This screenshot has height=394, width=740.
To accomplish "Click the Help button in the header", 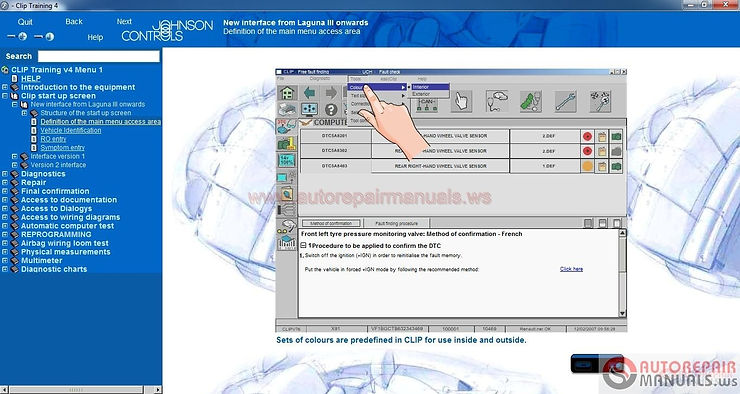I will [95, 37].
